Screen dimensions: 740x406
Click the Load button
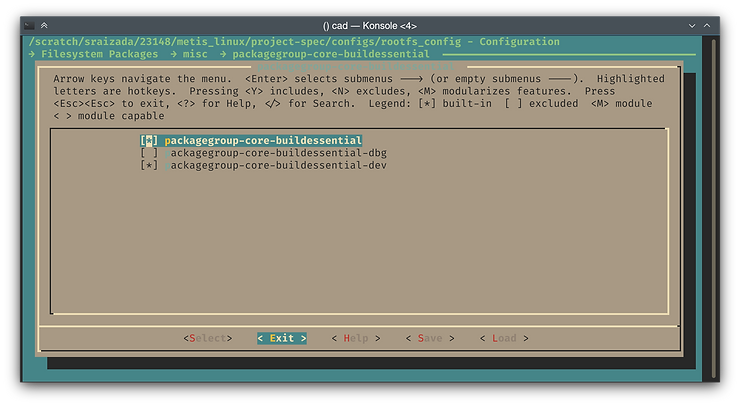[504, 338]
